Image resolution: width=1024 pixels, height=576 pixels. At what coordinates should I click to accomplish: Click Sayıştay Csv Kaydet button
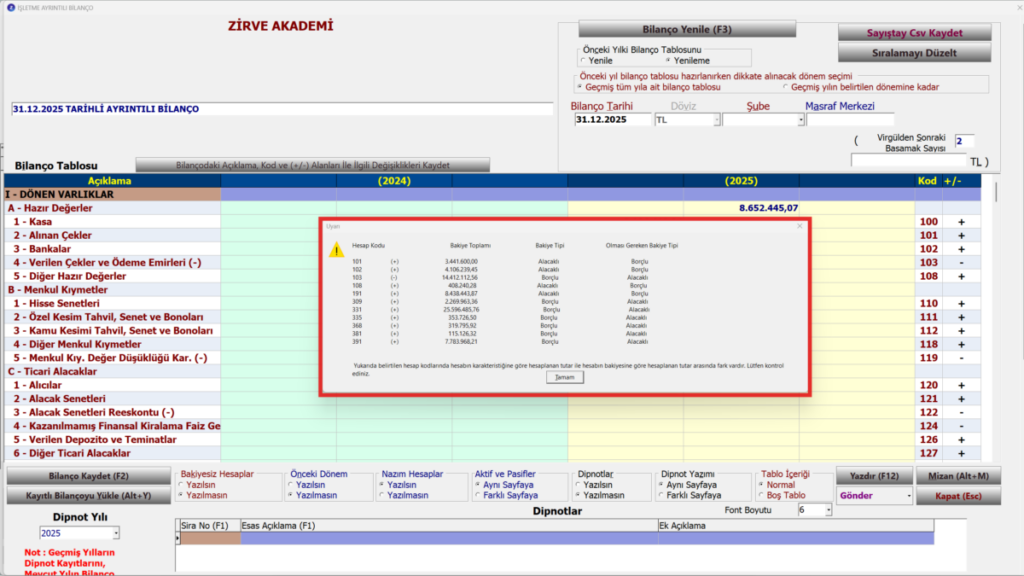tap(914, 33)
